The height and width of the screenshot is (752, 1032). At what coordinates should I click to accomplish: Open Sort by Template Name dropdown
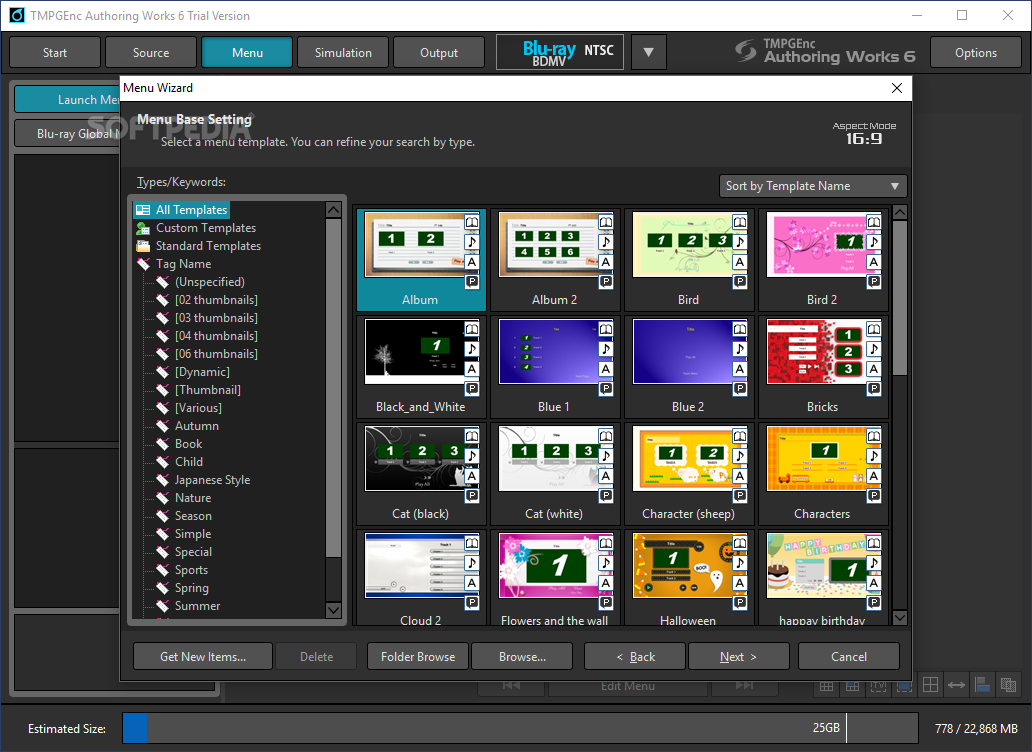click(813, 186)
